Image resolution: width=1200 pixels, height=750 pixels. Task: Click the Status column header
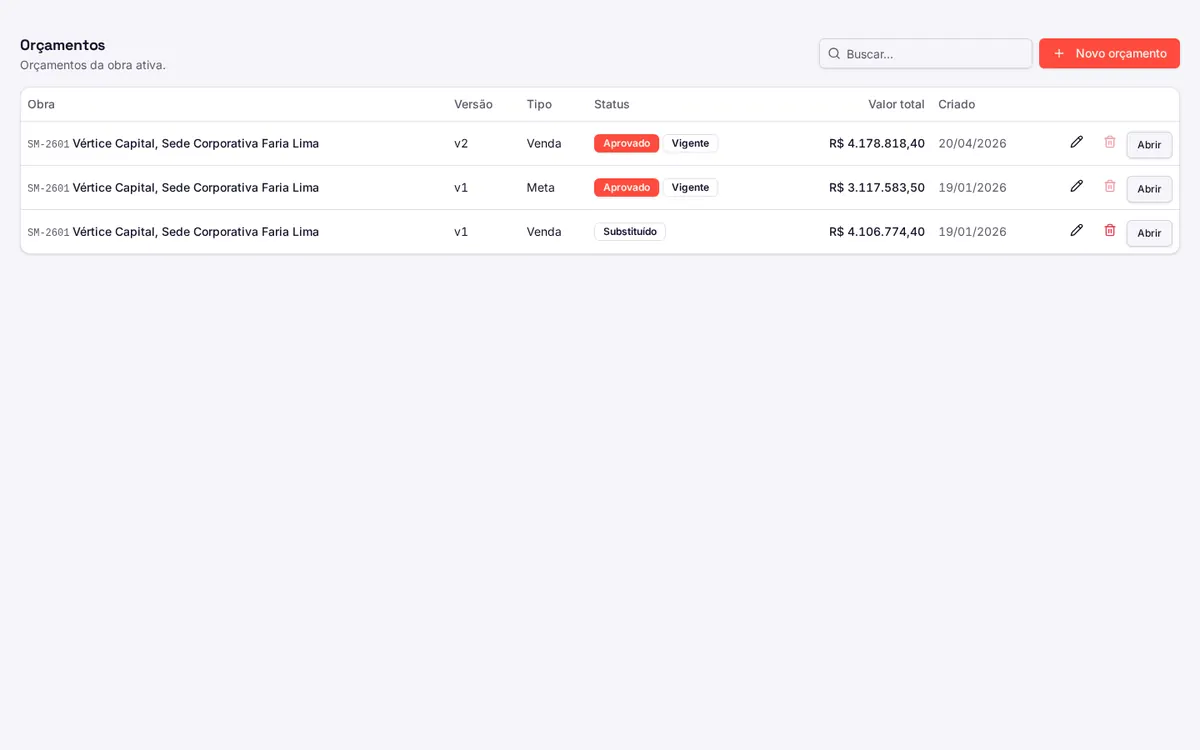point(612,104)
